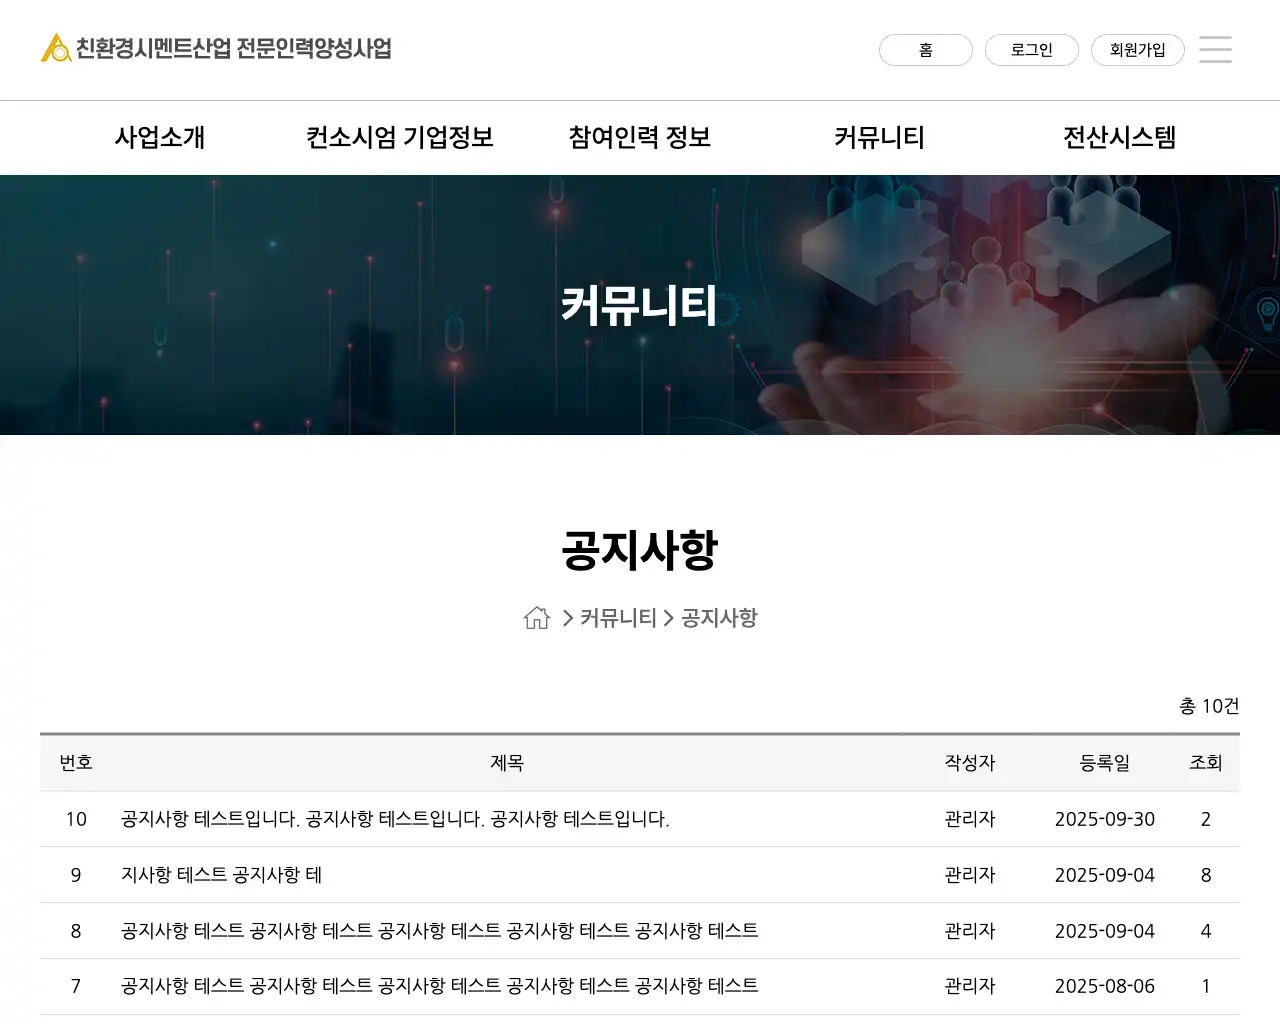Click 커뮤니티 link in breadcrumb
Viewport: 1280px width, 1024px height.
pyautogui.click(x=618, y=618)
